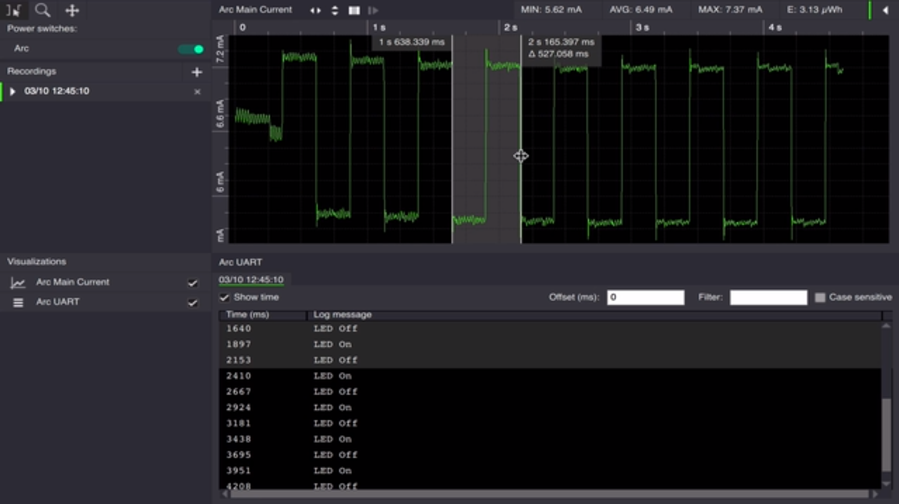Enable the Case sensitive checkbox
The height and width of the screenshot is (504, 899).
coord(820,297)
